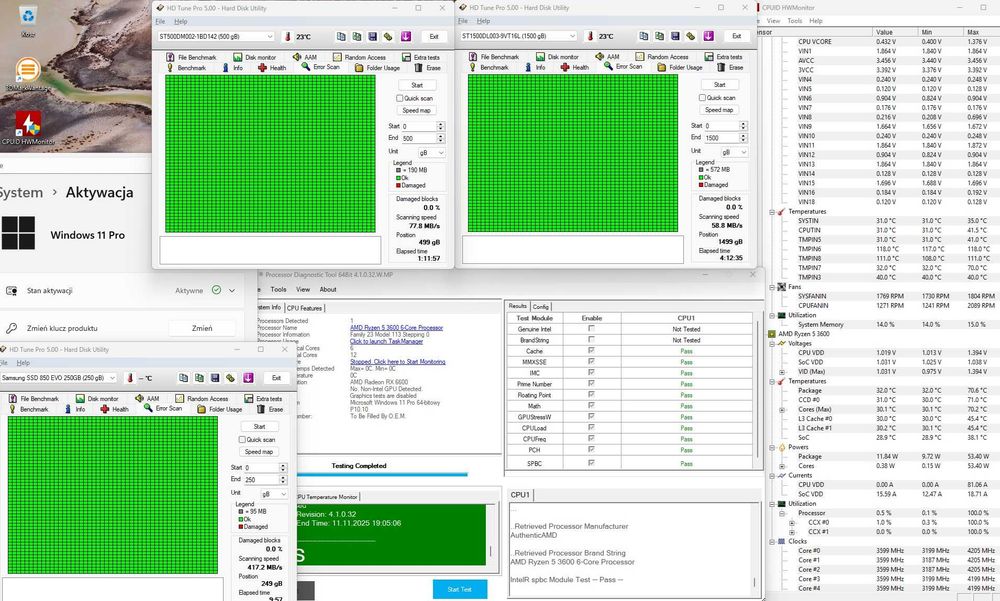Viewport: 1000px width, 601px height.
Task: Select AAM tab in ST1500DL003 HD Tune window
Action: (x=607, y=57)
